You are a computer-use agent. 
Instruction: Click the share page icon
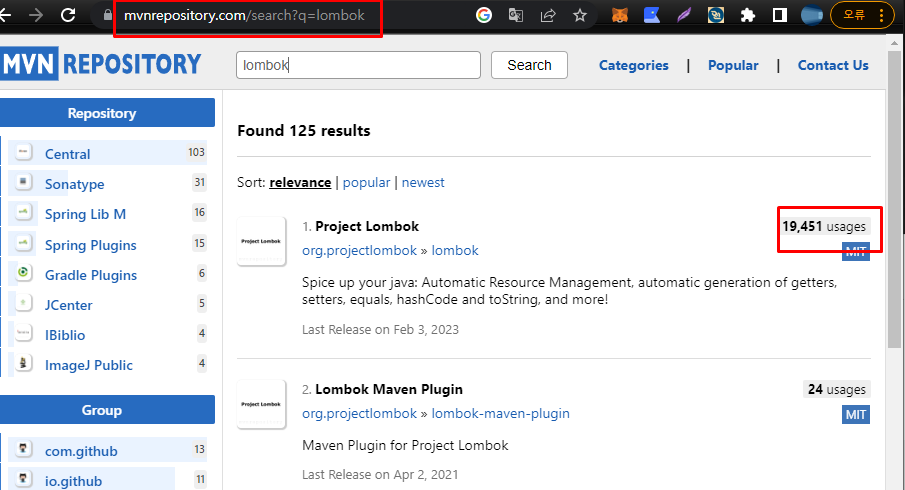pyautogui.click(x=548, y=15)
